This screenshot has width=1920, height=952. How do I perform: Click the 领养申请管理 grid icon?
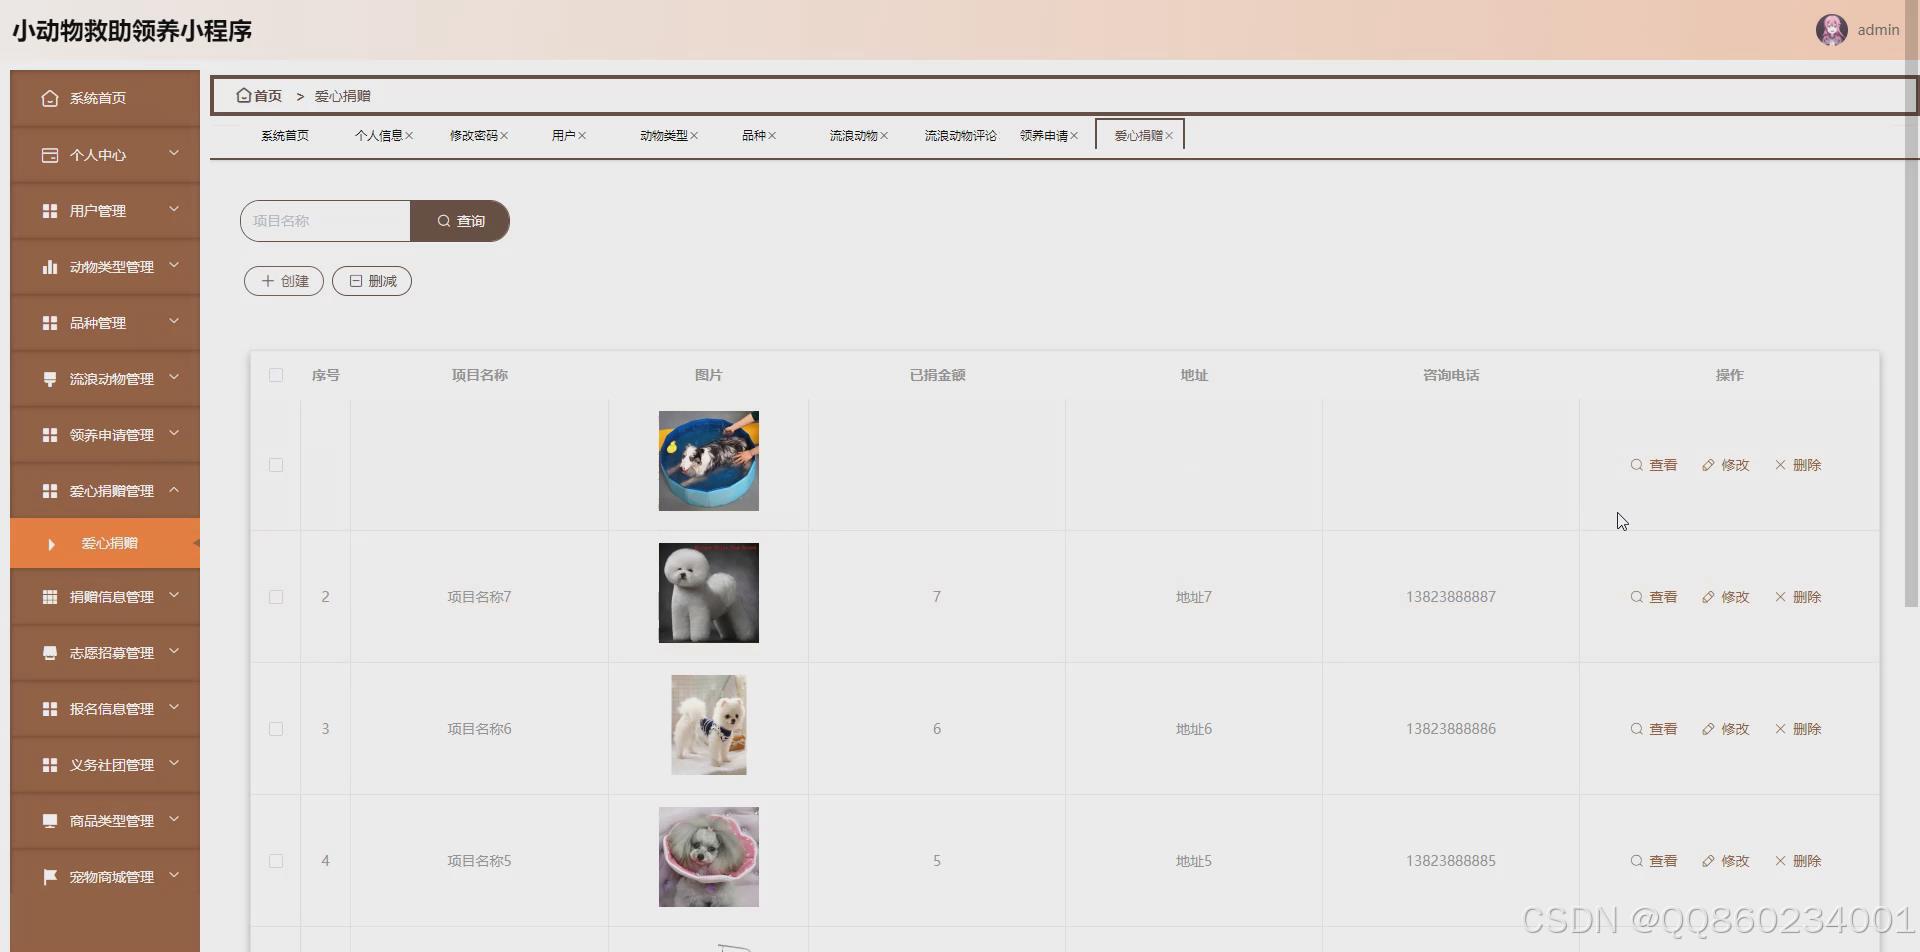50,435
